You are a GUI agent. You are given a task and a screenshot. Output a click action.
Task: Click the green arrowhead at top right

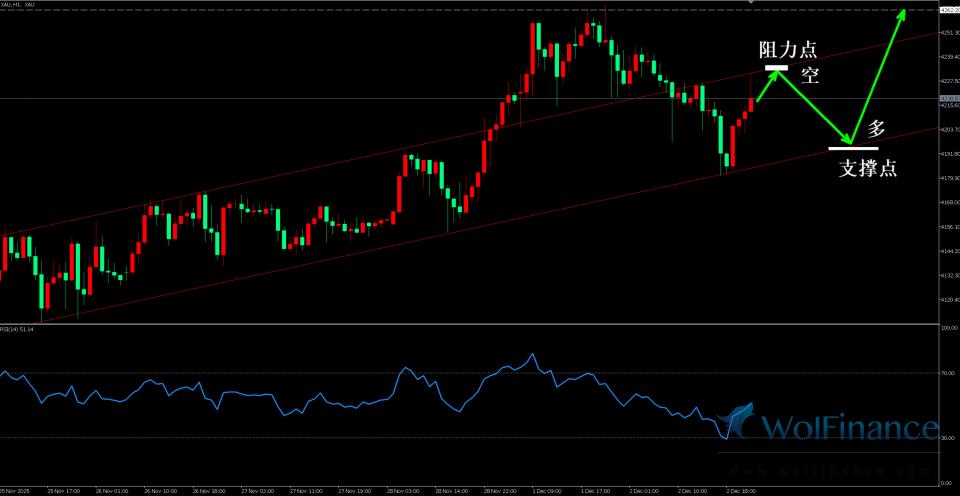pos(902,13)
